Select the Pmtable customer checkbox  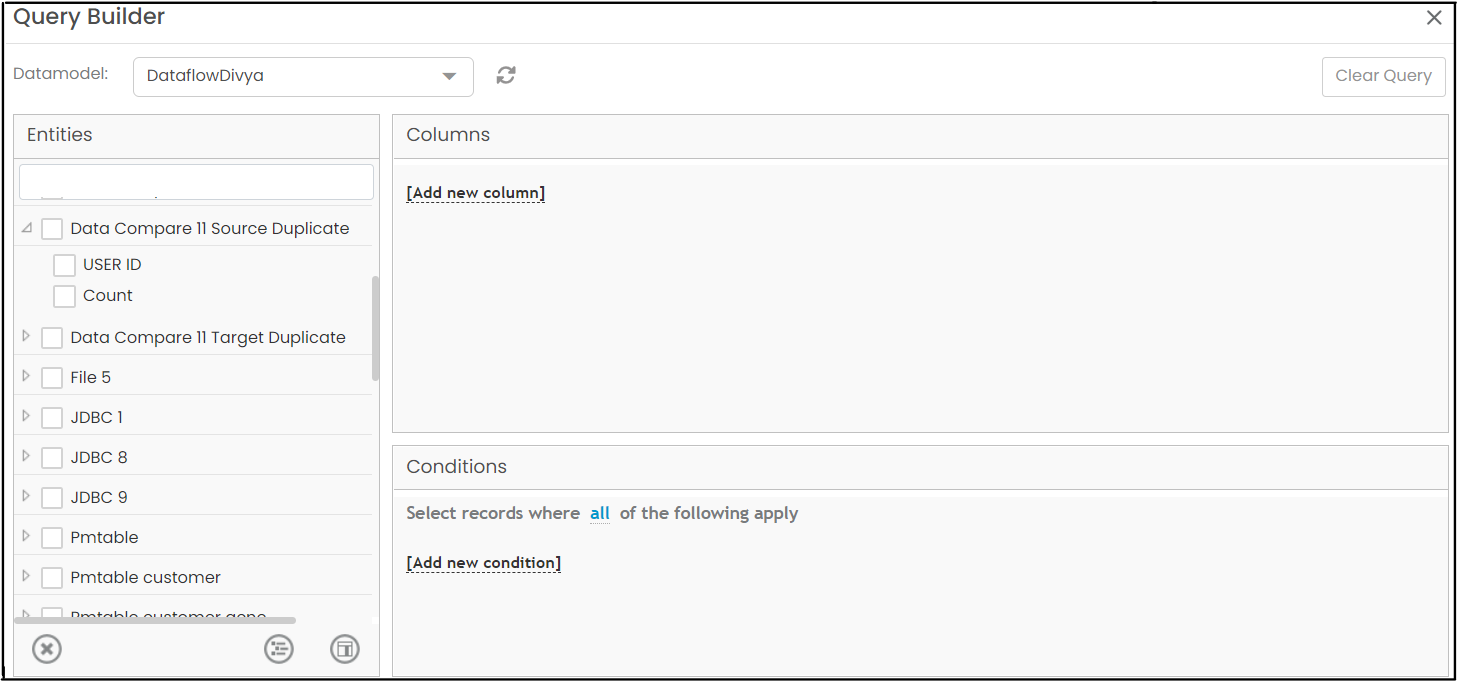pos(52,578)
